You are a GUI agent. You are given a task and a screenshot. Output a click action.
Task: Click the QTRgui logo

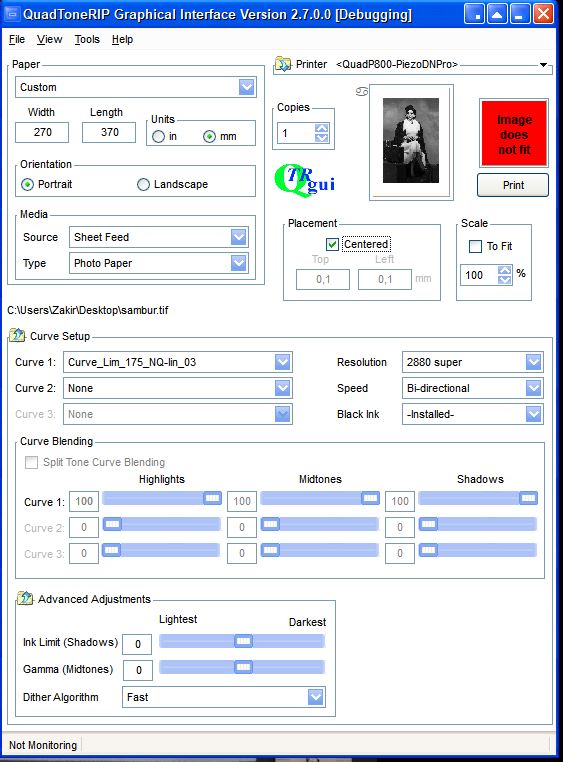click(305, 180)
